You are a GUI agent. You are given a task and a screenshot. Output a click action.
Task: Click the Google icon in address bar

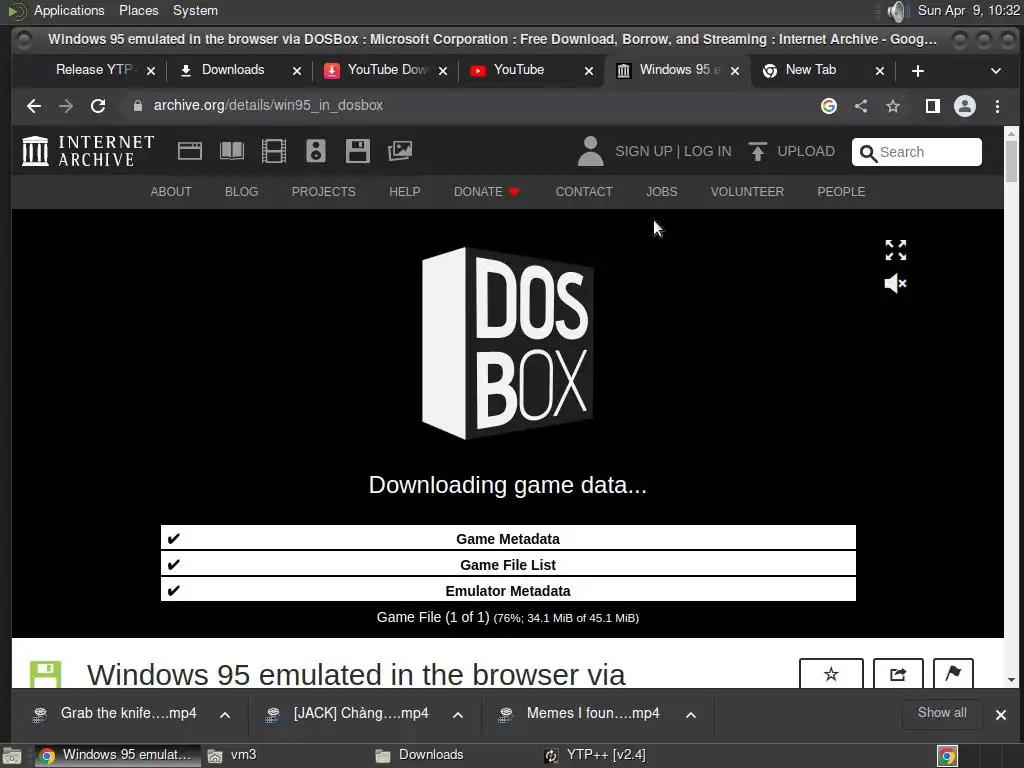(x=829, y=106)
